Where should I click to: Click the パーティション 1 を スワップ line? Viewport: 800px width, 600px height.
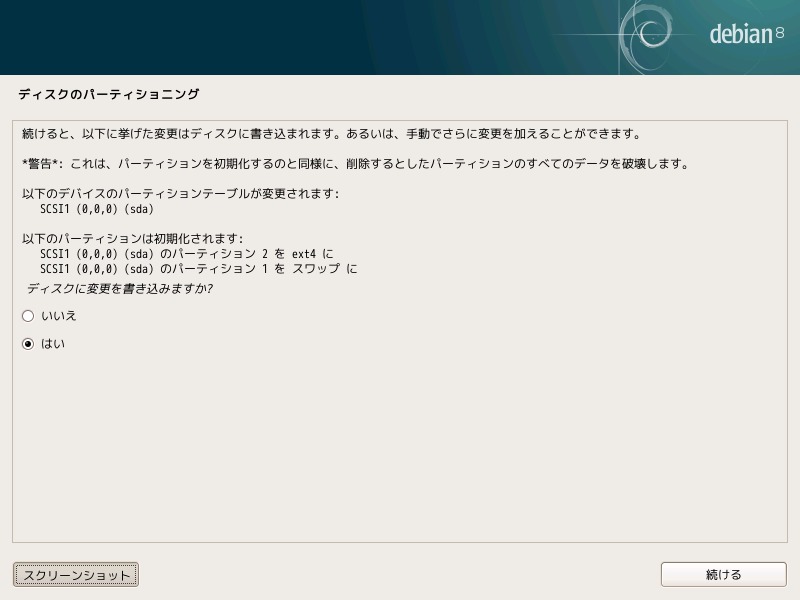point(199,269)
